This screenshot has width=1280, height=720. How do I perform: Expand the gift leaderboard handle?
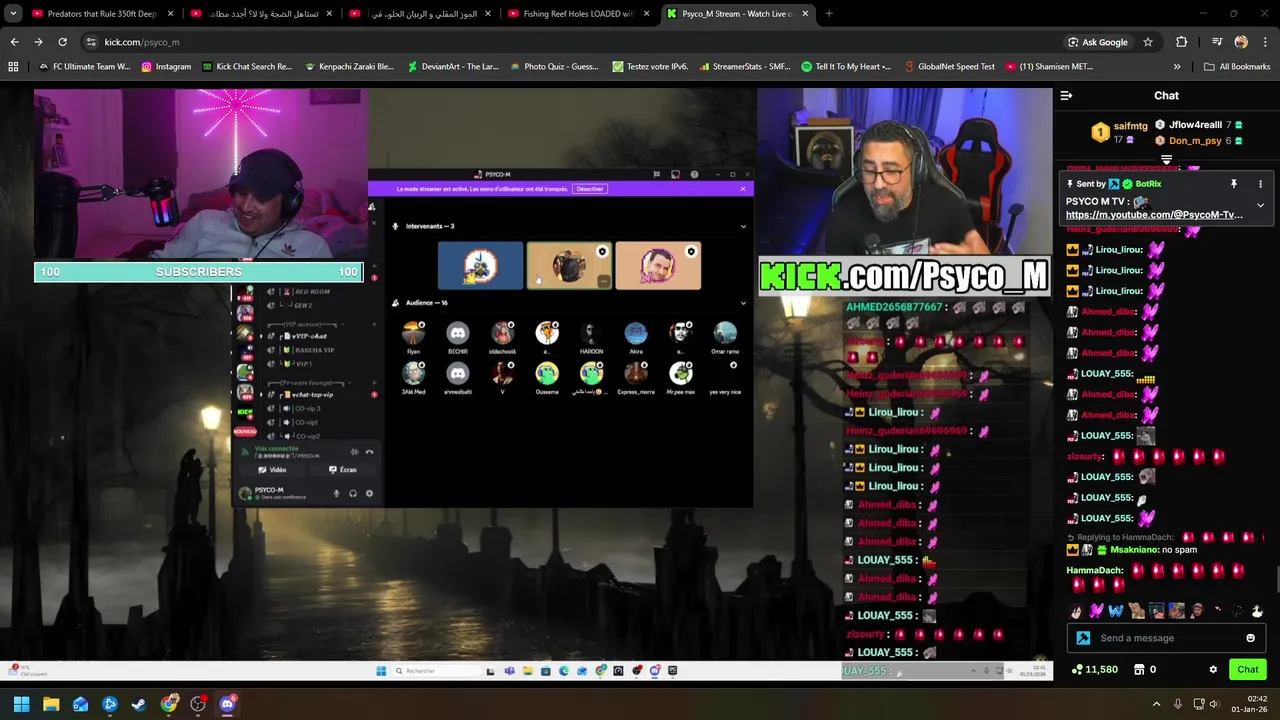point(1166,159)
